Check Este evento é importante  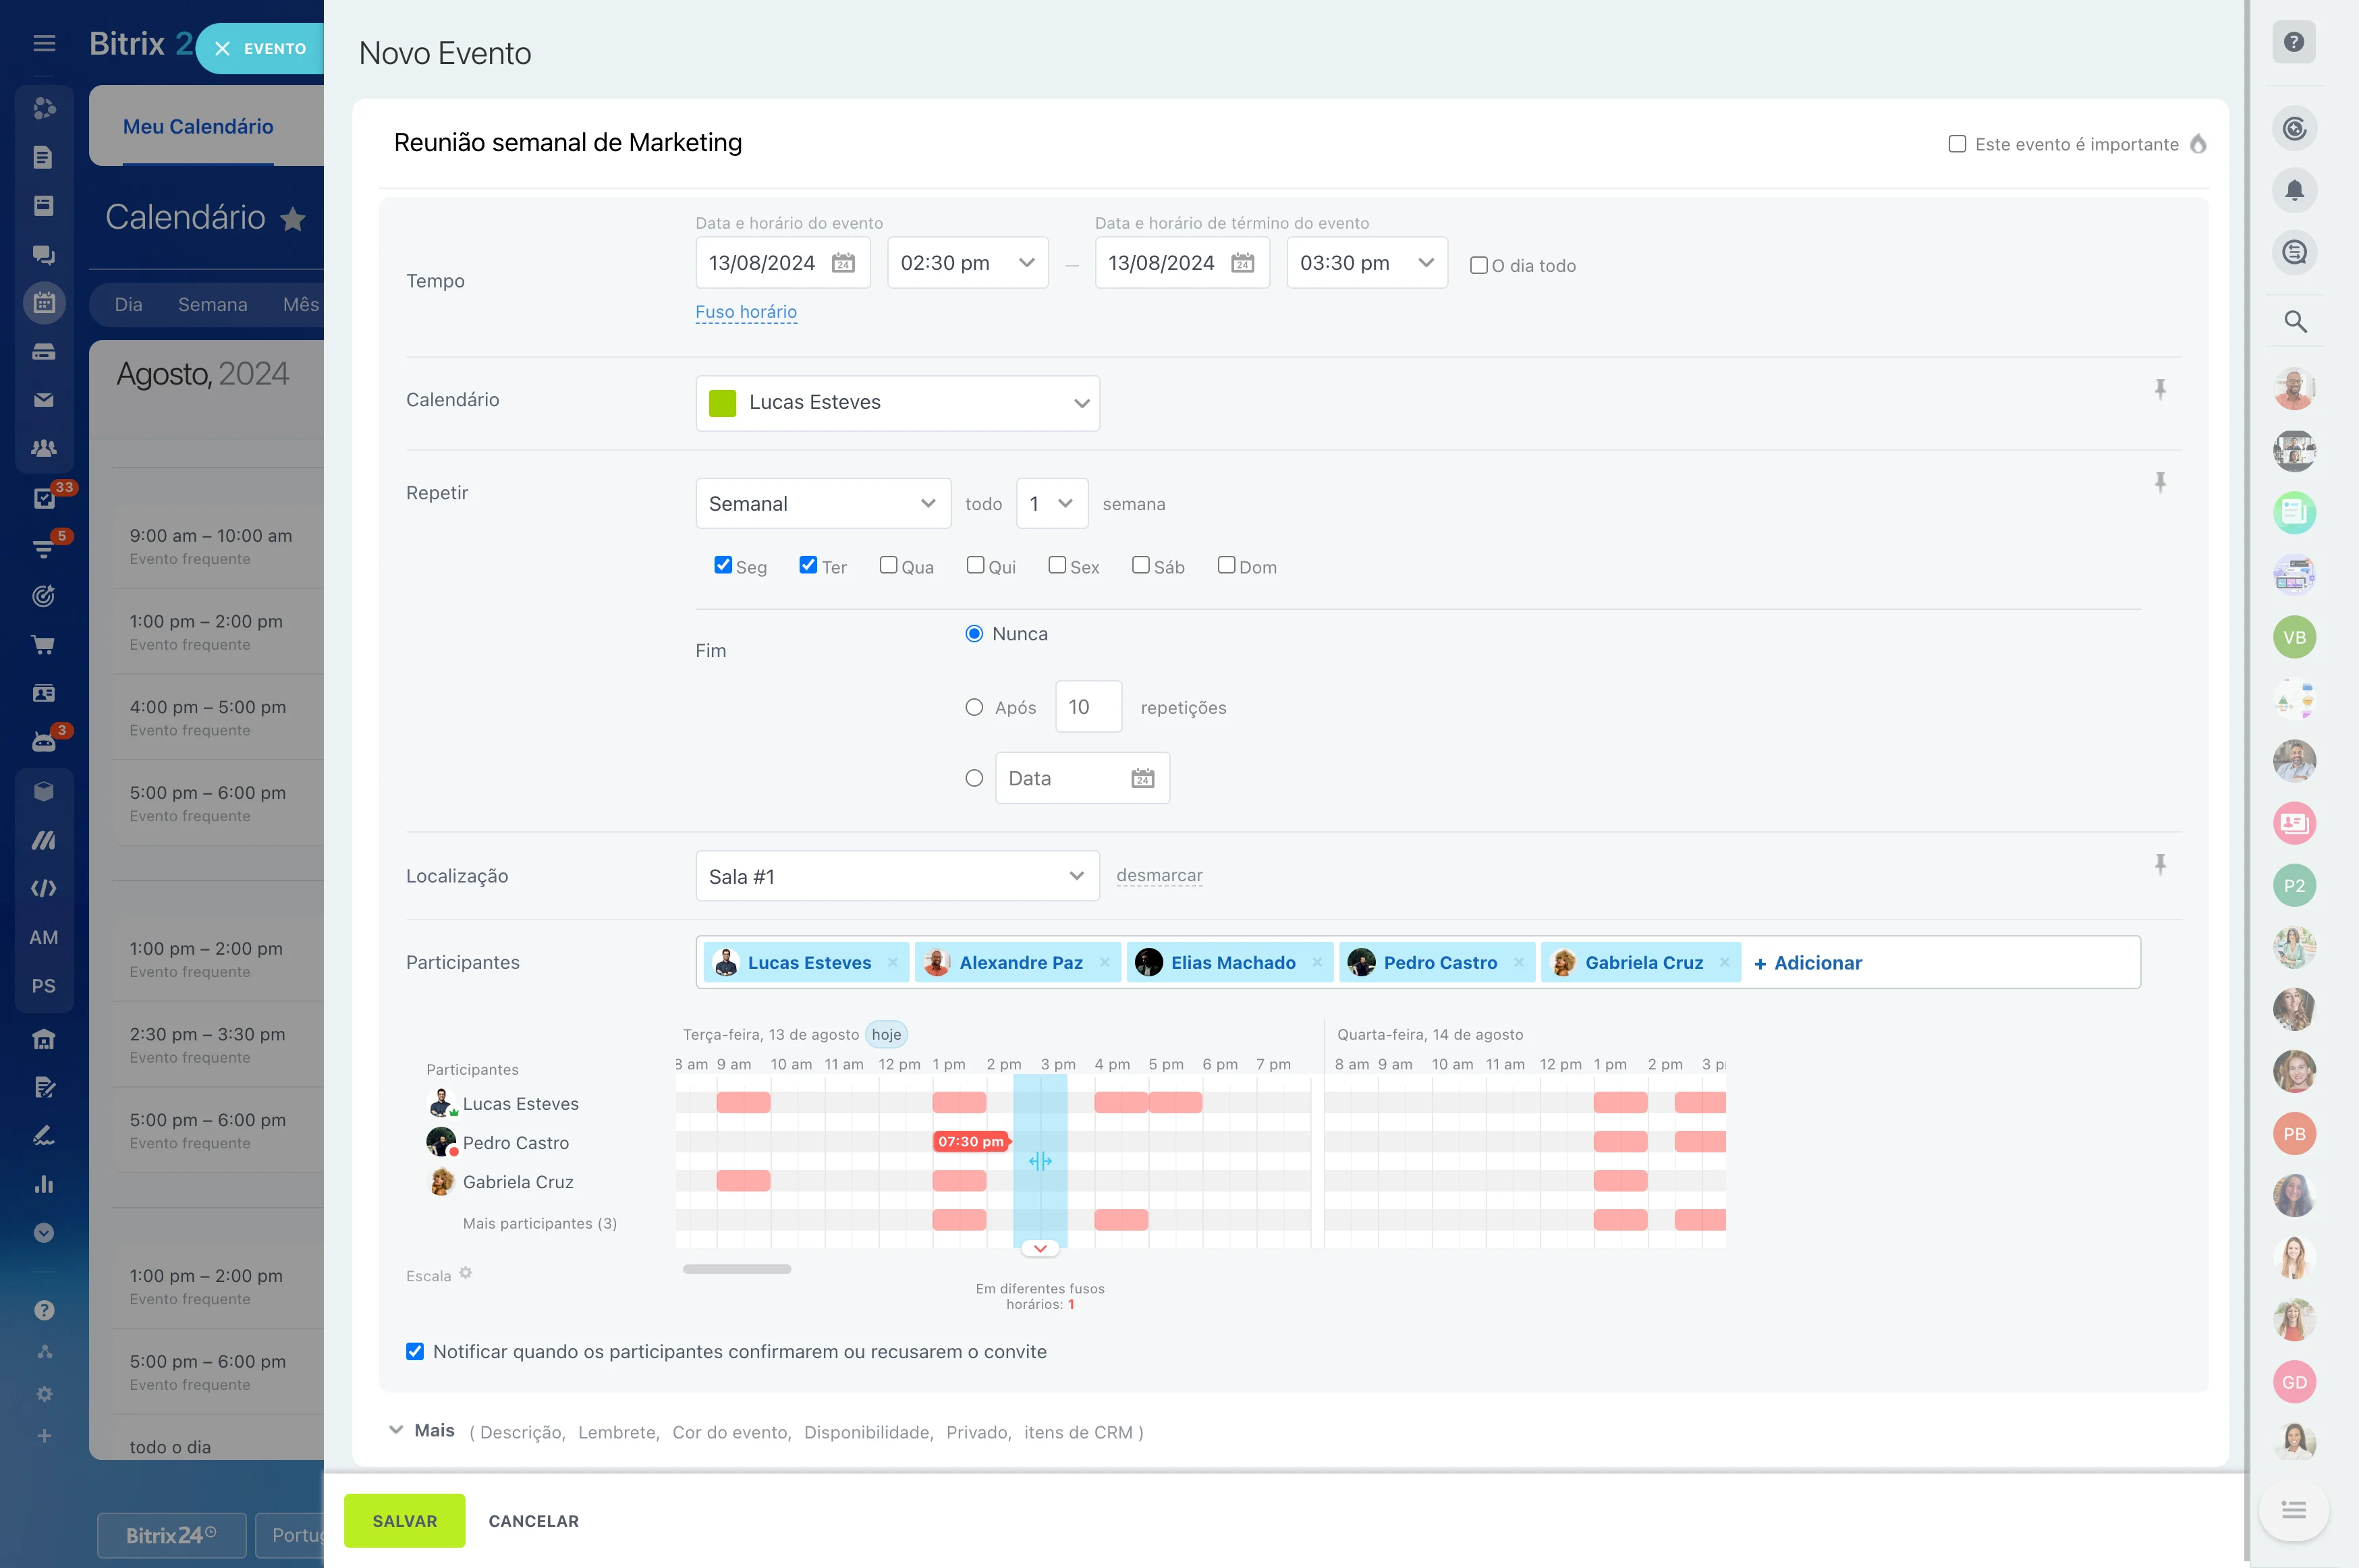click(1957, 144)
